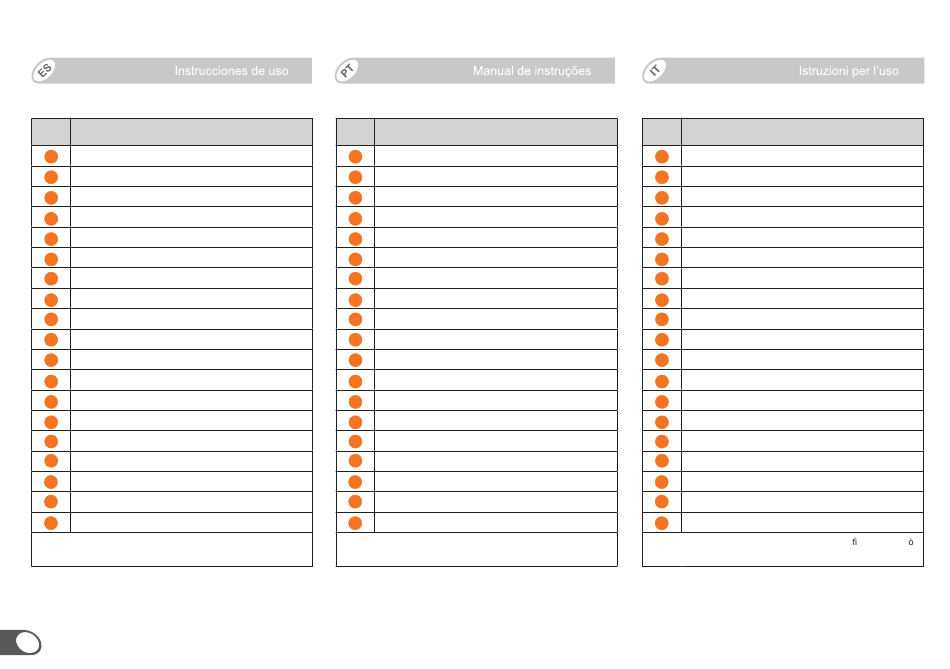Screen dimensions: 950x669
Task: Toggle the dark switch in the bottom-left corner
Action: pyautogui.click(x=21, y=643)
